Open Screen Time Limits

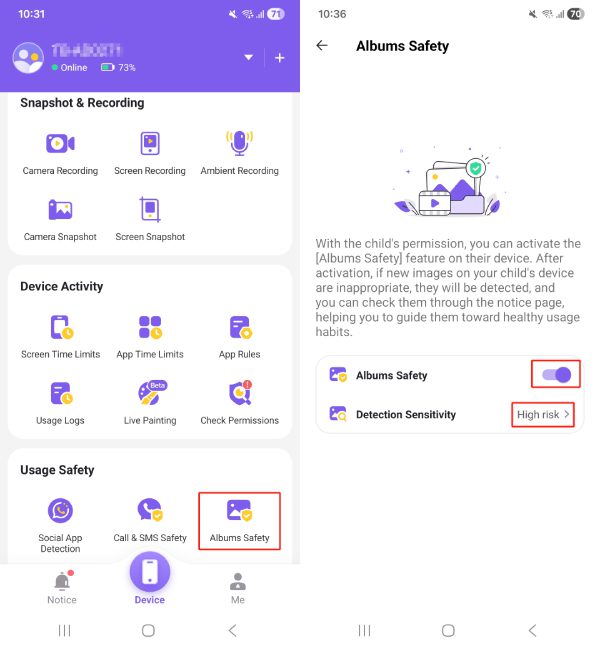pyautogui.click(x=61, y=337)
